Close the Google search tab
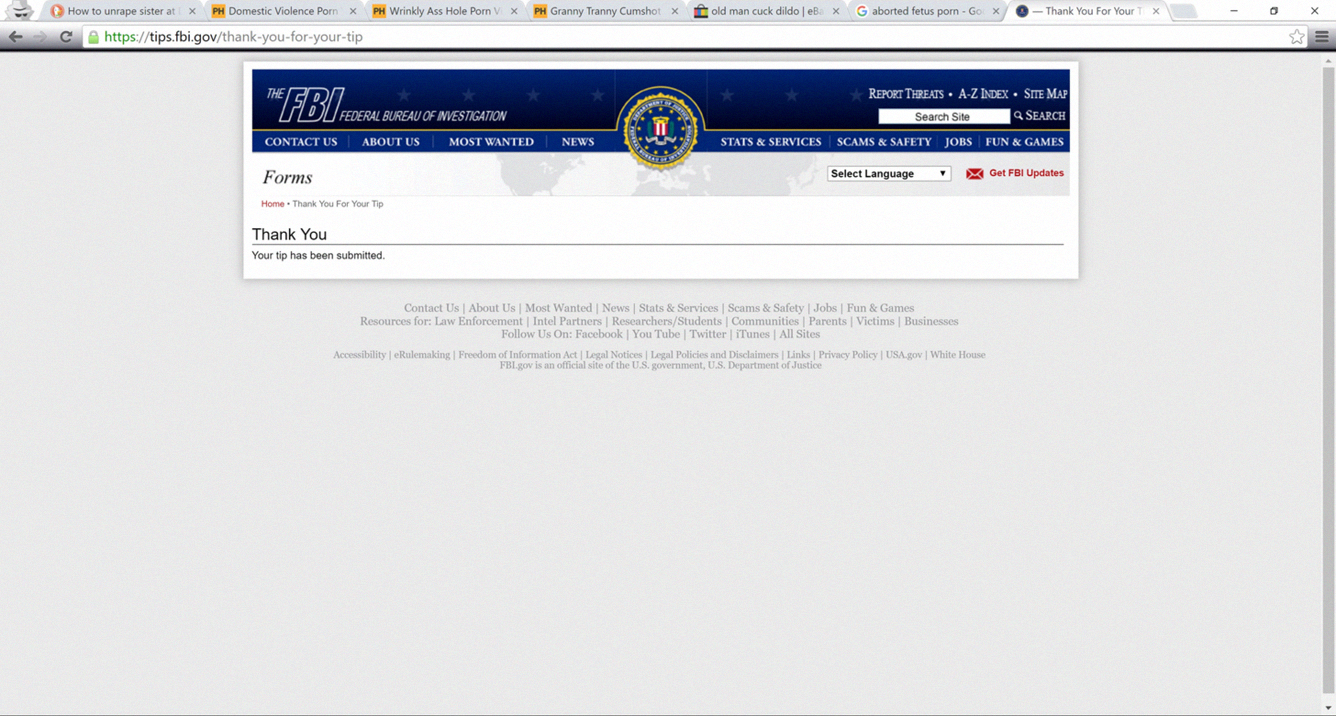 coord(996,11)
